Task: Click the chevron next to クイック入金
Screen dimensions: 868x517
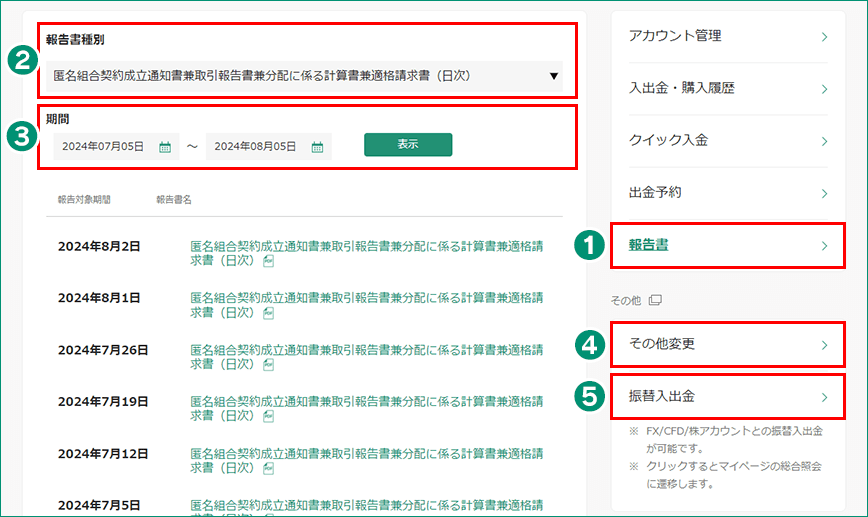Action: (824, 141)
